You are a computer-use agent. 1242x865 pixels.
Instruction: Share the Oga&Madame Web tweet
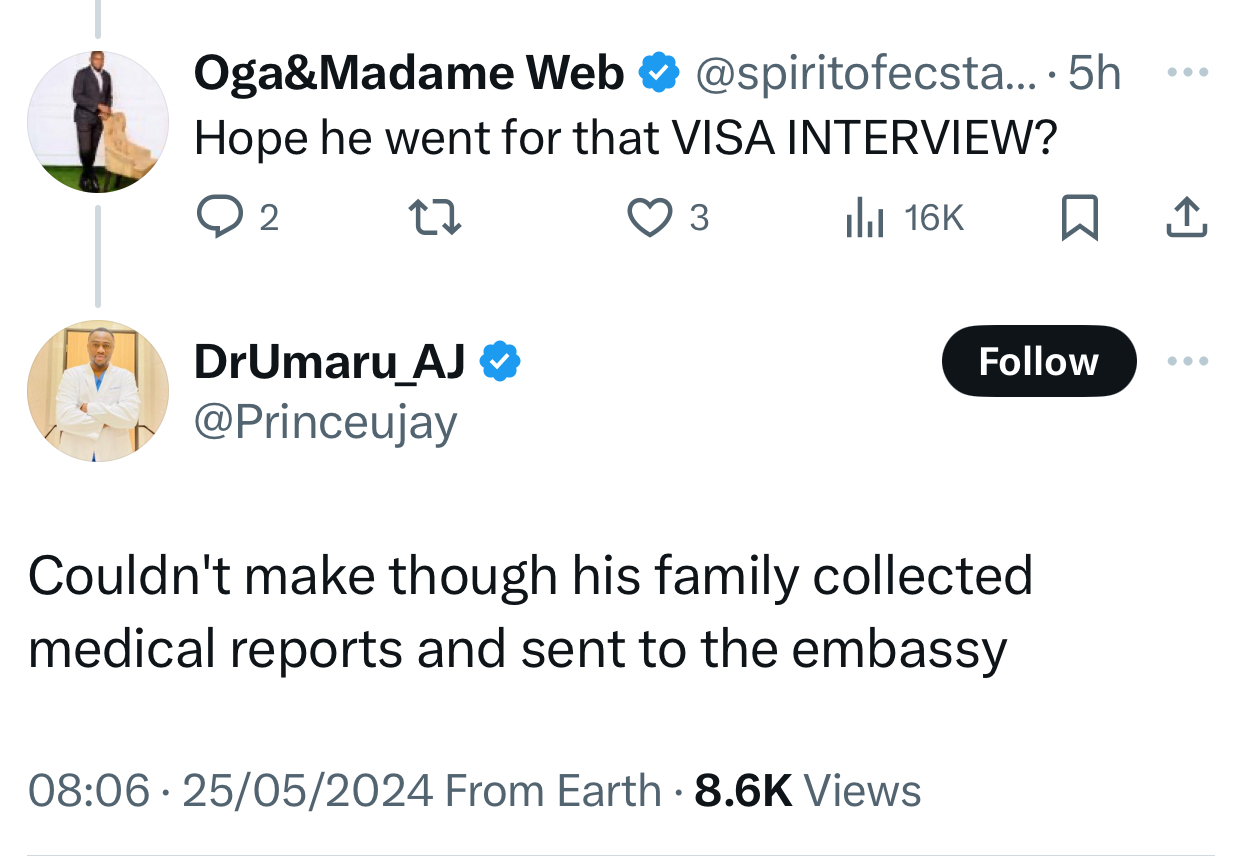pos(1187,218)
